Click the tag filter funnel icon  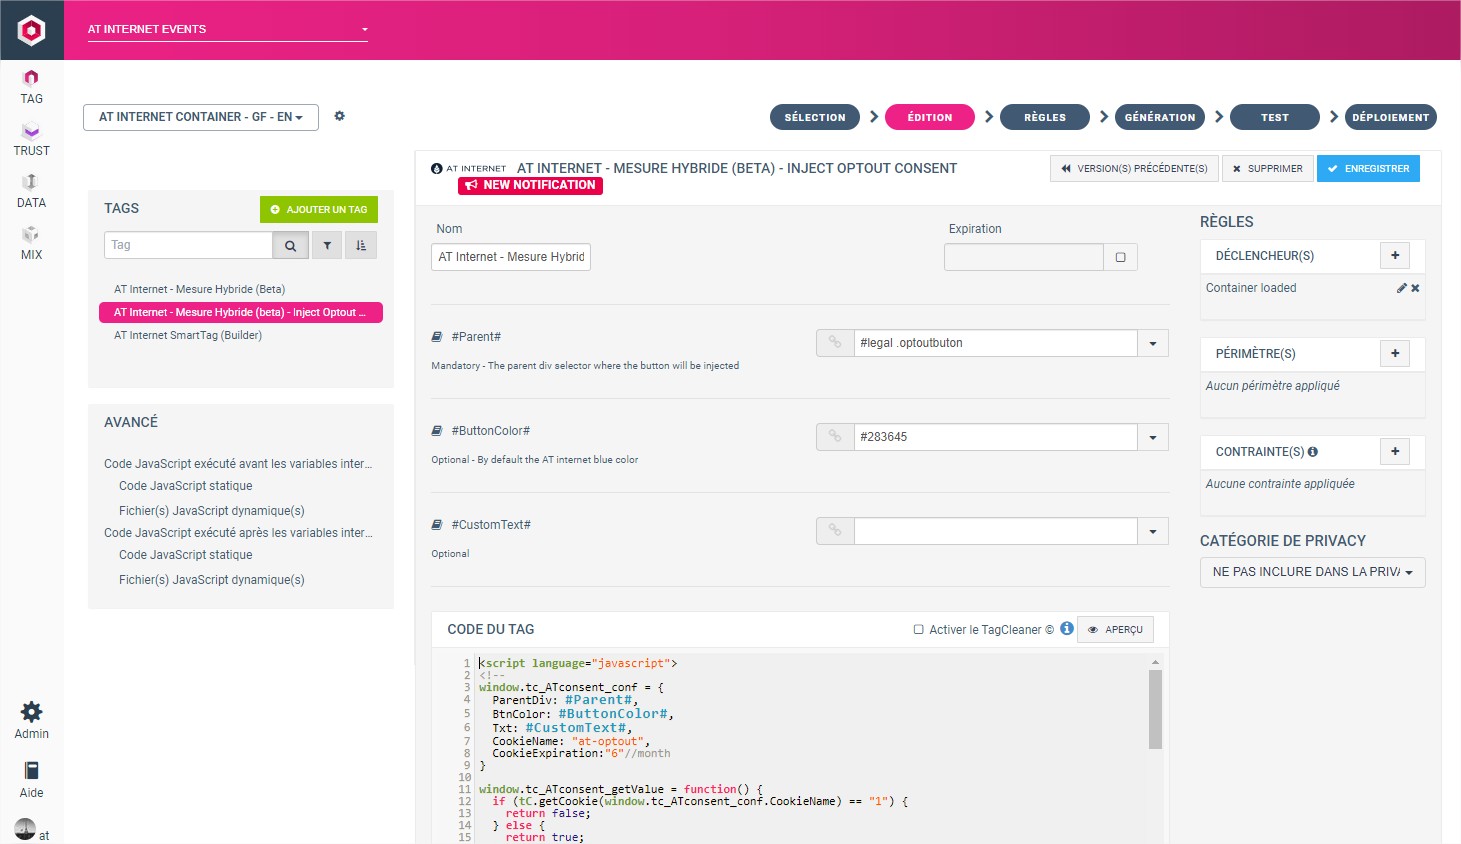coord(327,245)
